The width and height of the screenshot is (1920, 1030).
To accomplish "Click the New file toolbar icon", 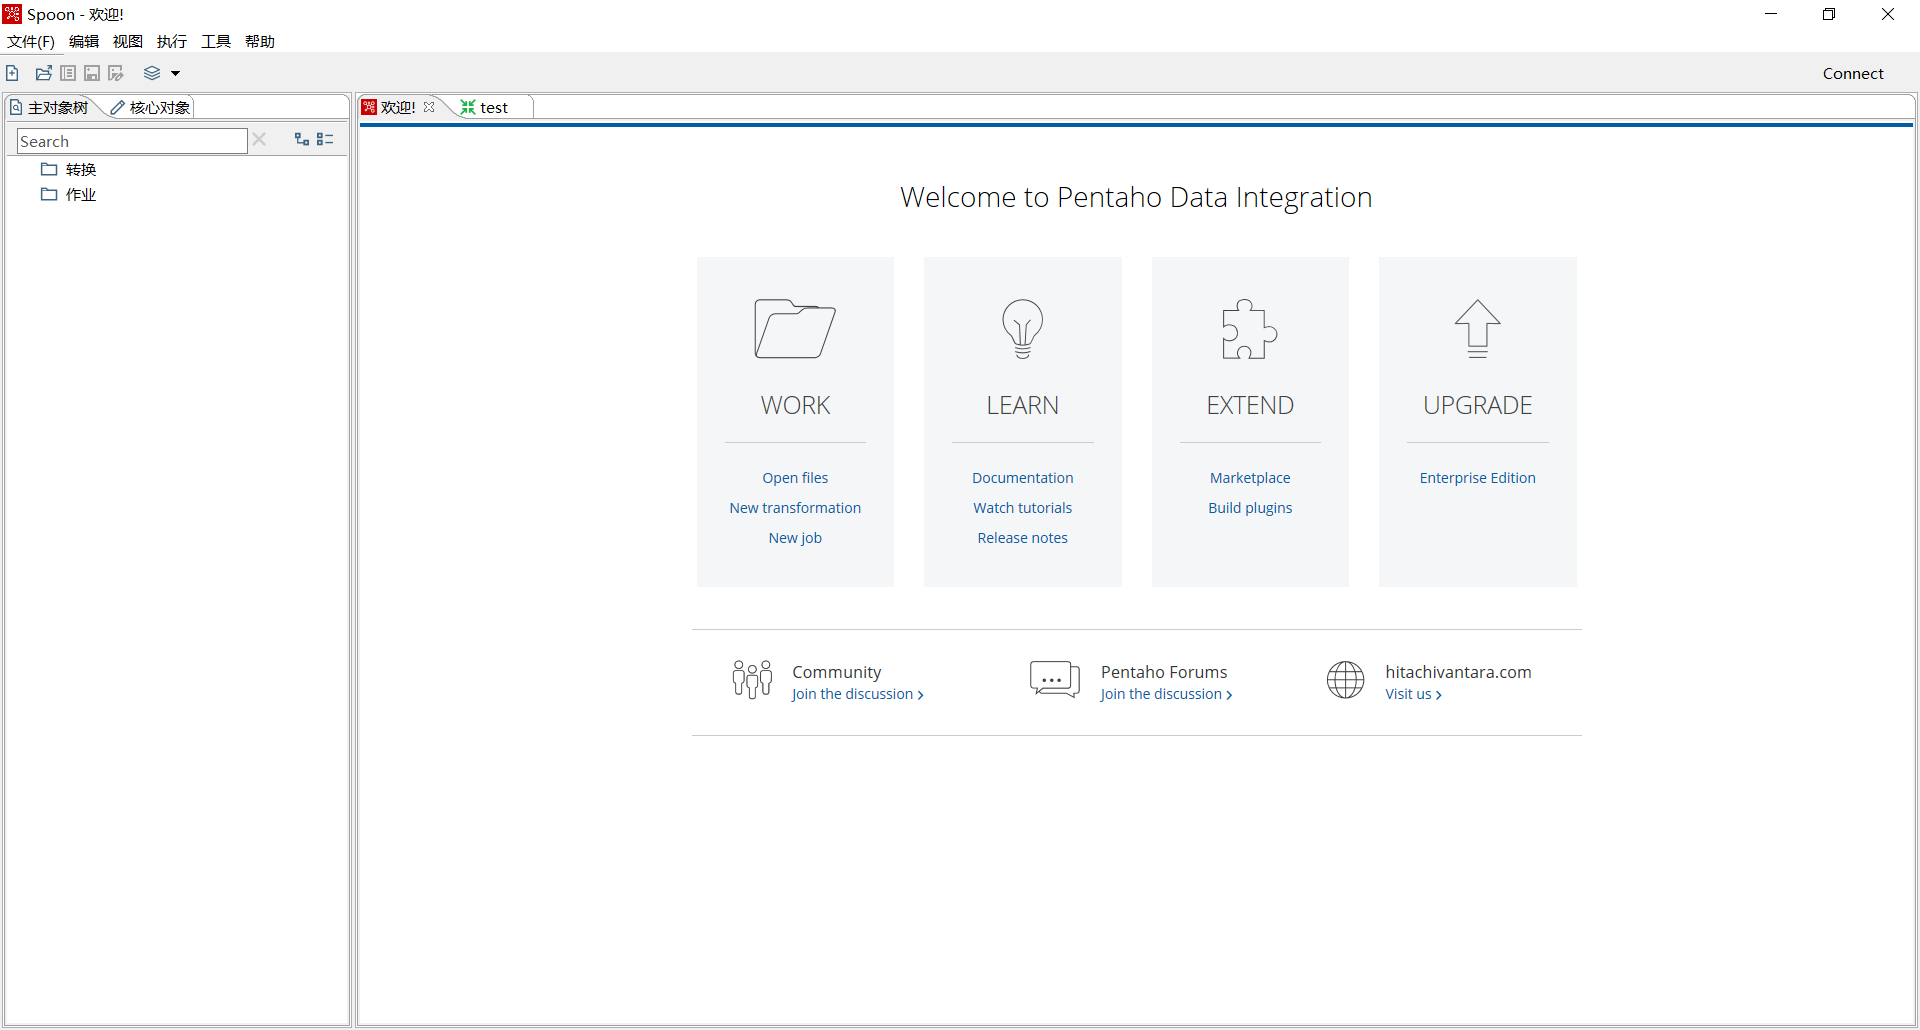I will (12, 73).
